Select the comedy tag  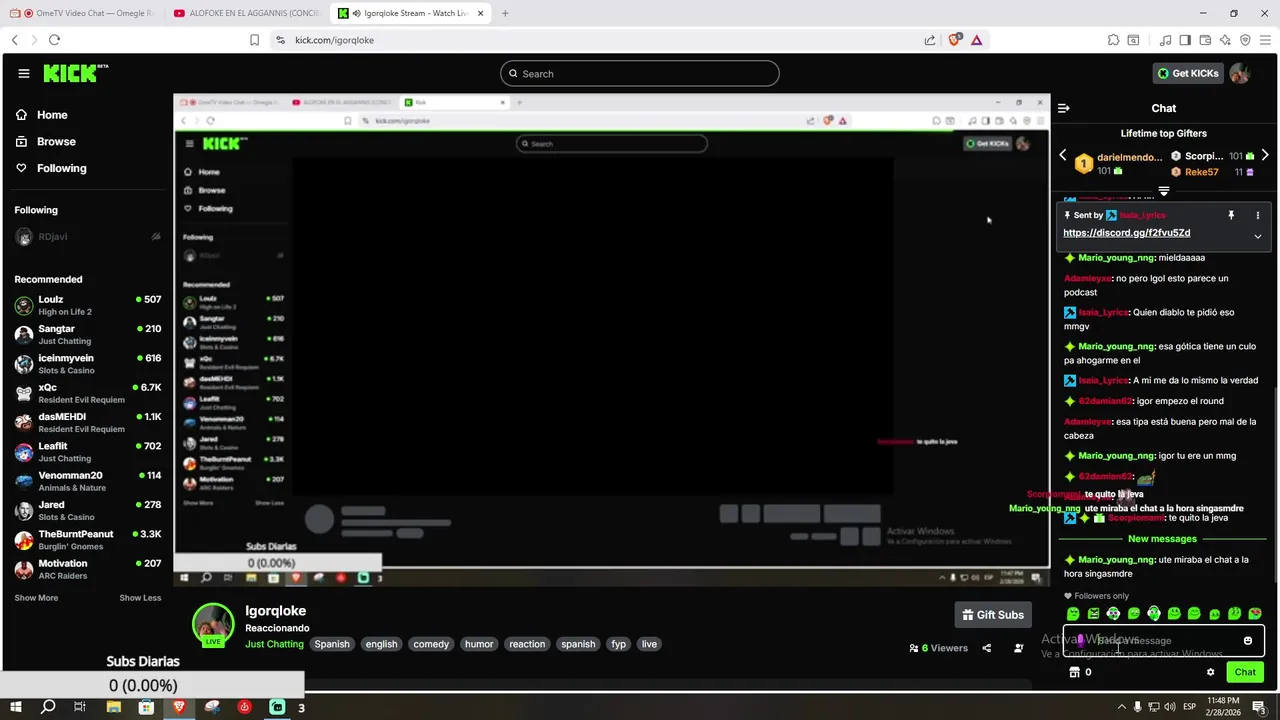point(431,644)
